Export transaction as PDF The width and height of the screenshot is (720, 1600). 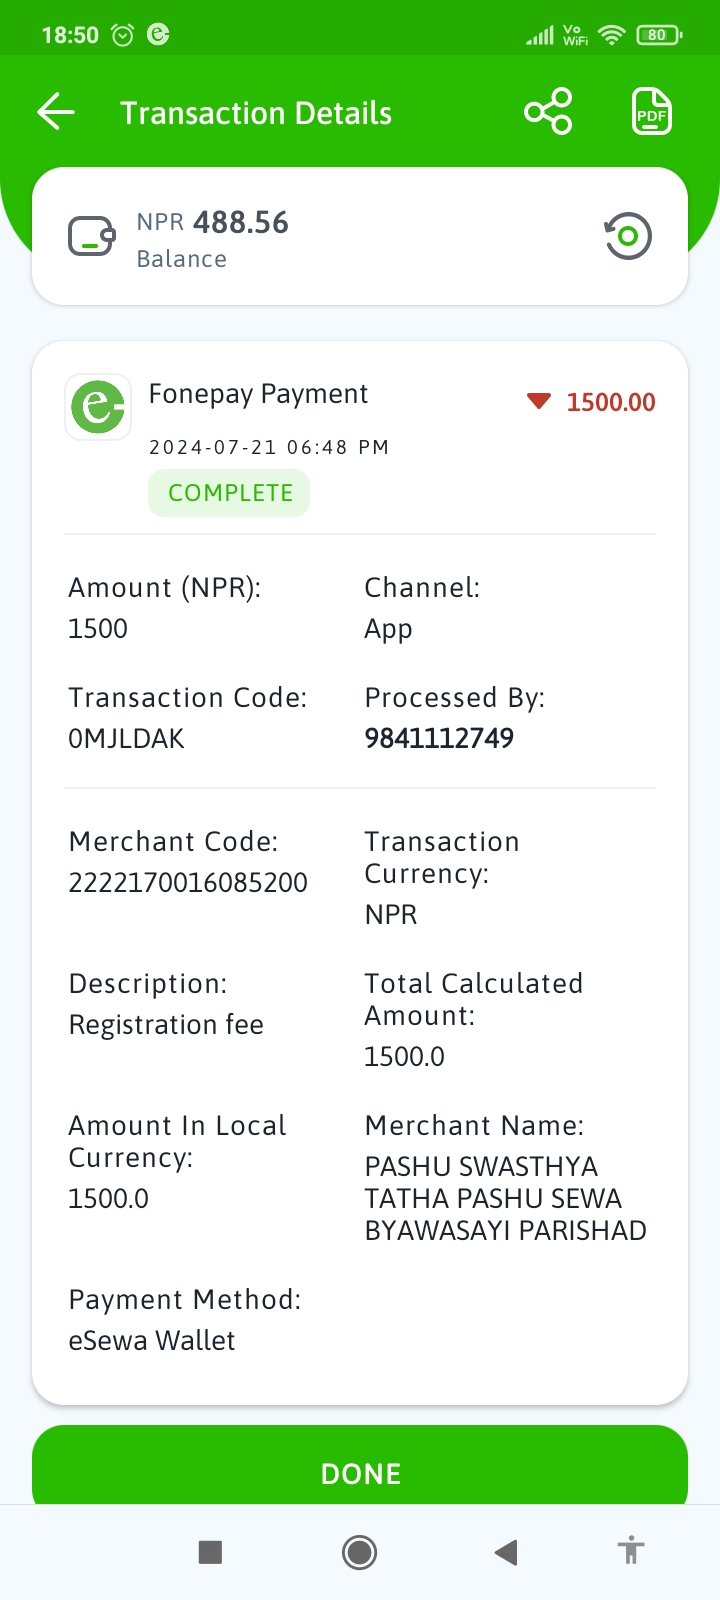click(x=652, y=111)
